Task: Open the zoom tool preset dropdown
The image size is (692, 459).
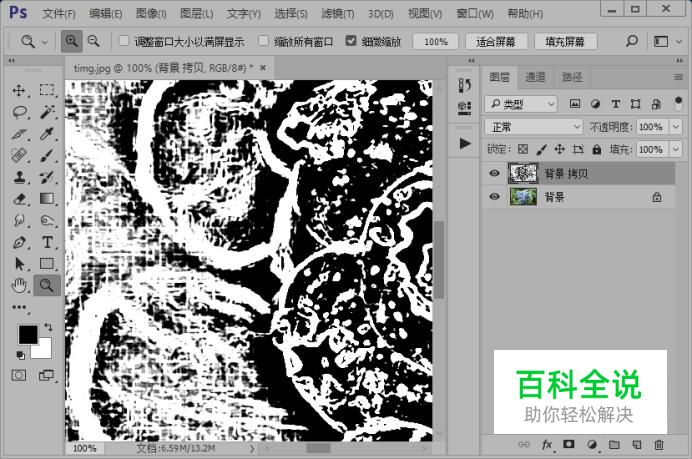Action: coord(45,42)
